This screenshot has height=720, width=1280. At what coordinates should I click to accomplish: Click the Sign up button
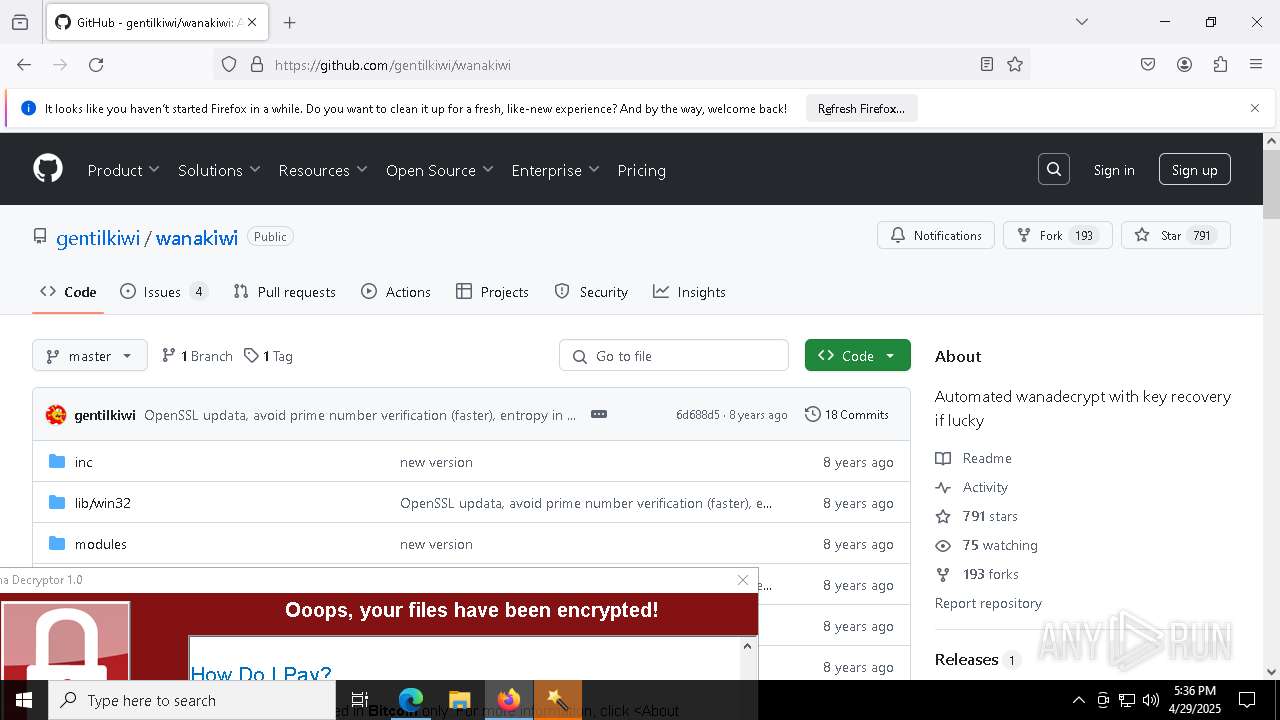coord(1195,170)
